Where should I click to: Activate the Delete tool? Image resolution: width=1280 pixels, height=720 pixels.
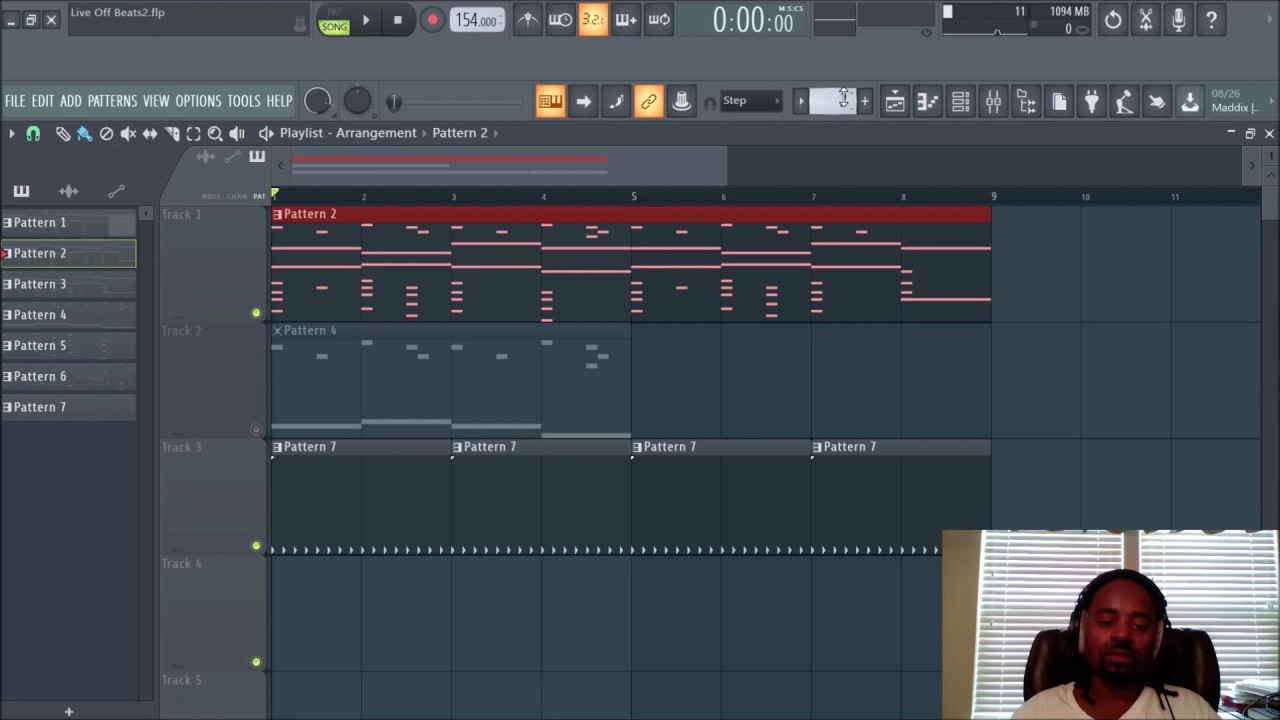click(107, 133)
